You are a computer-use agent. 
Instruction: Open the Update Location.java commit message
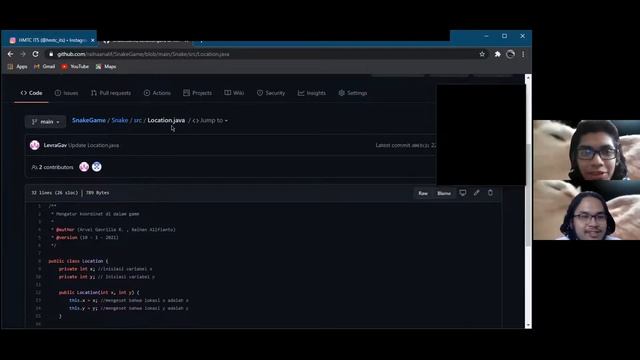[x=94, y=145]
